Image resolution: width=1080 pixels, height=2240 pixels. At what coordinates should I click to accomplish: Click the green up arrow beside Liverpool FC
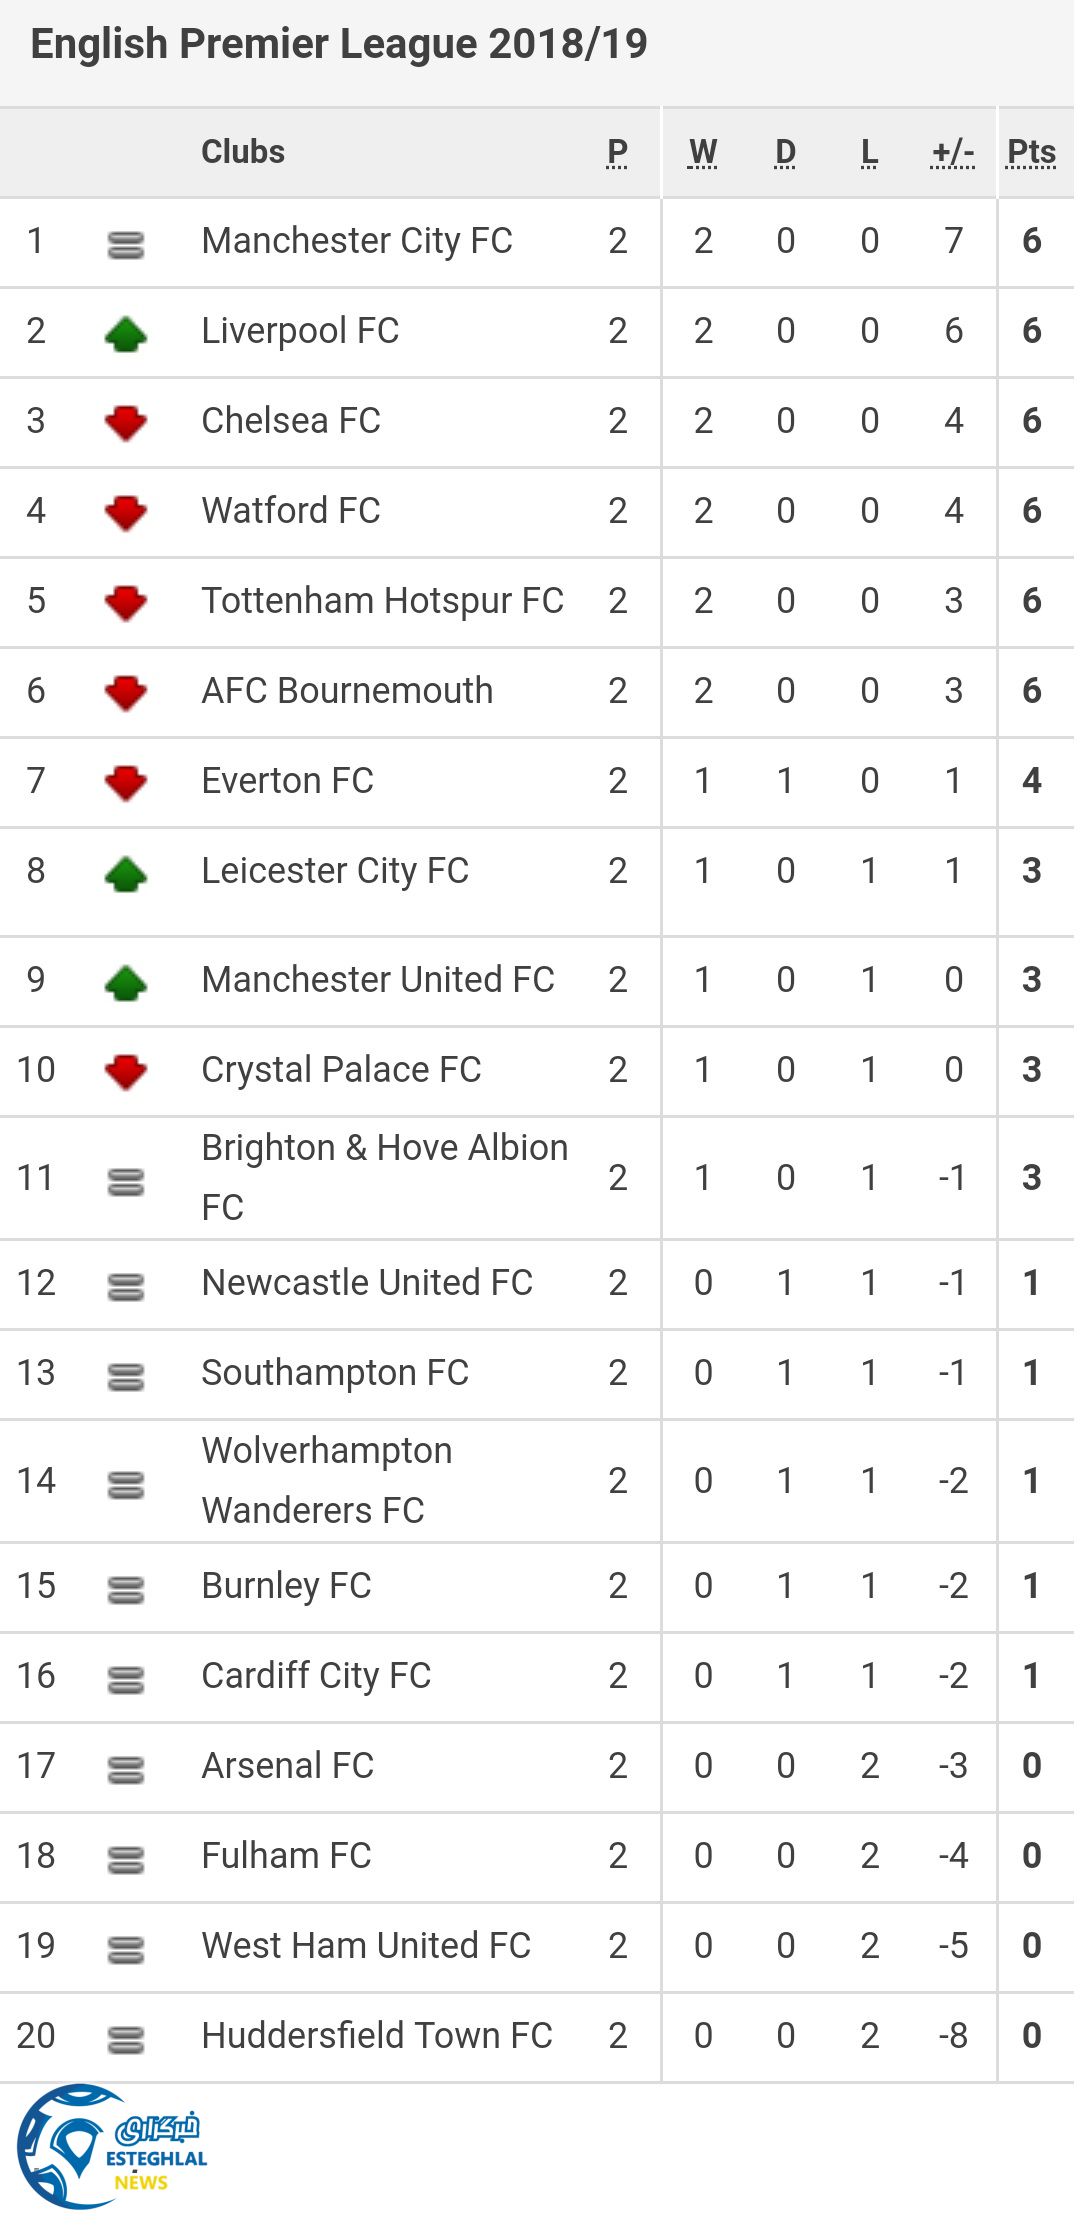(x=126, y=333)
